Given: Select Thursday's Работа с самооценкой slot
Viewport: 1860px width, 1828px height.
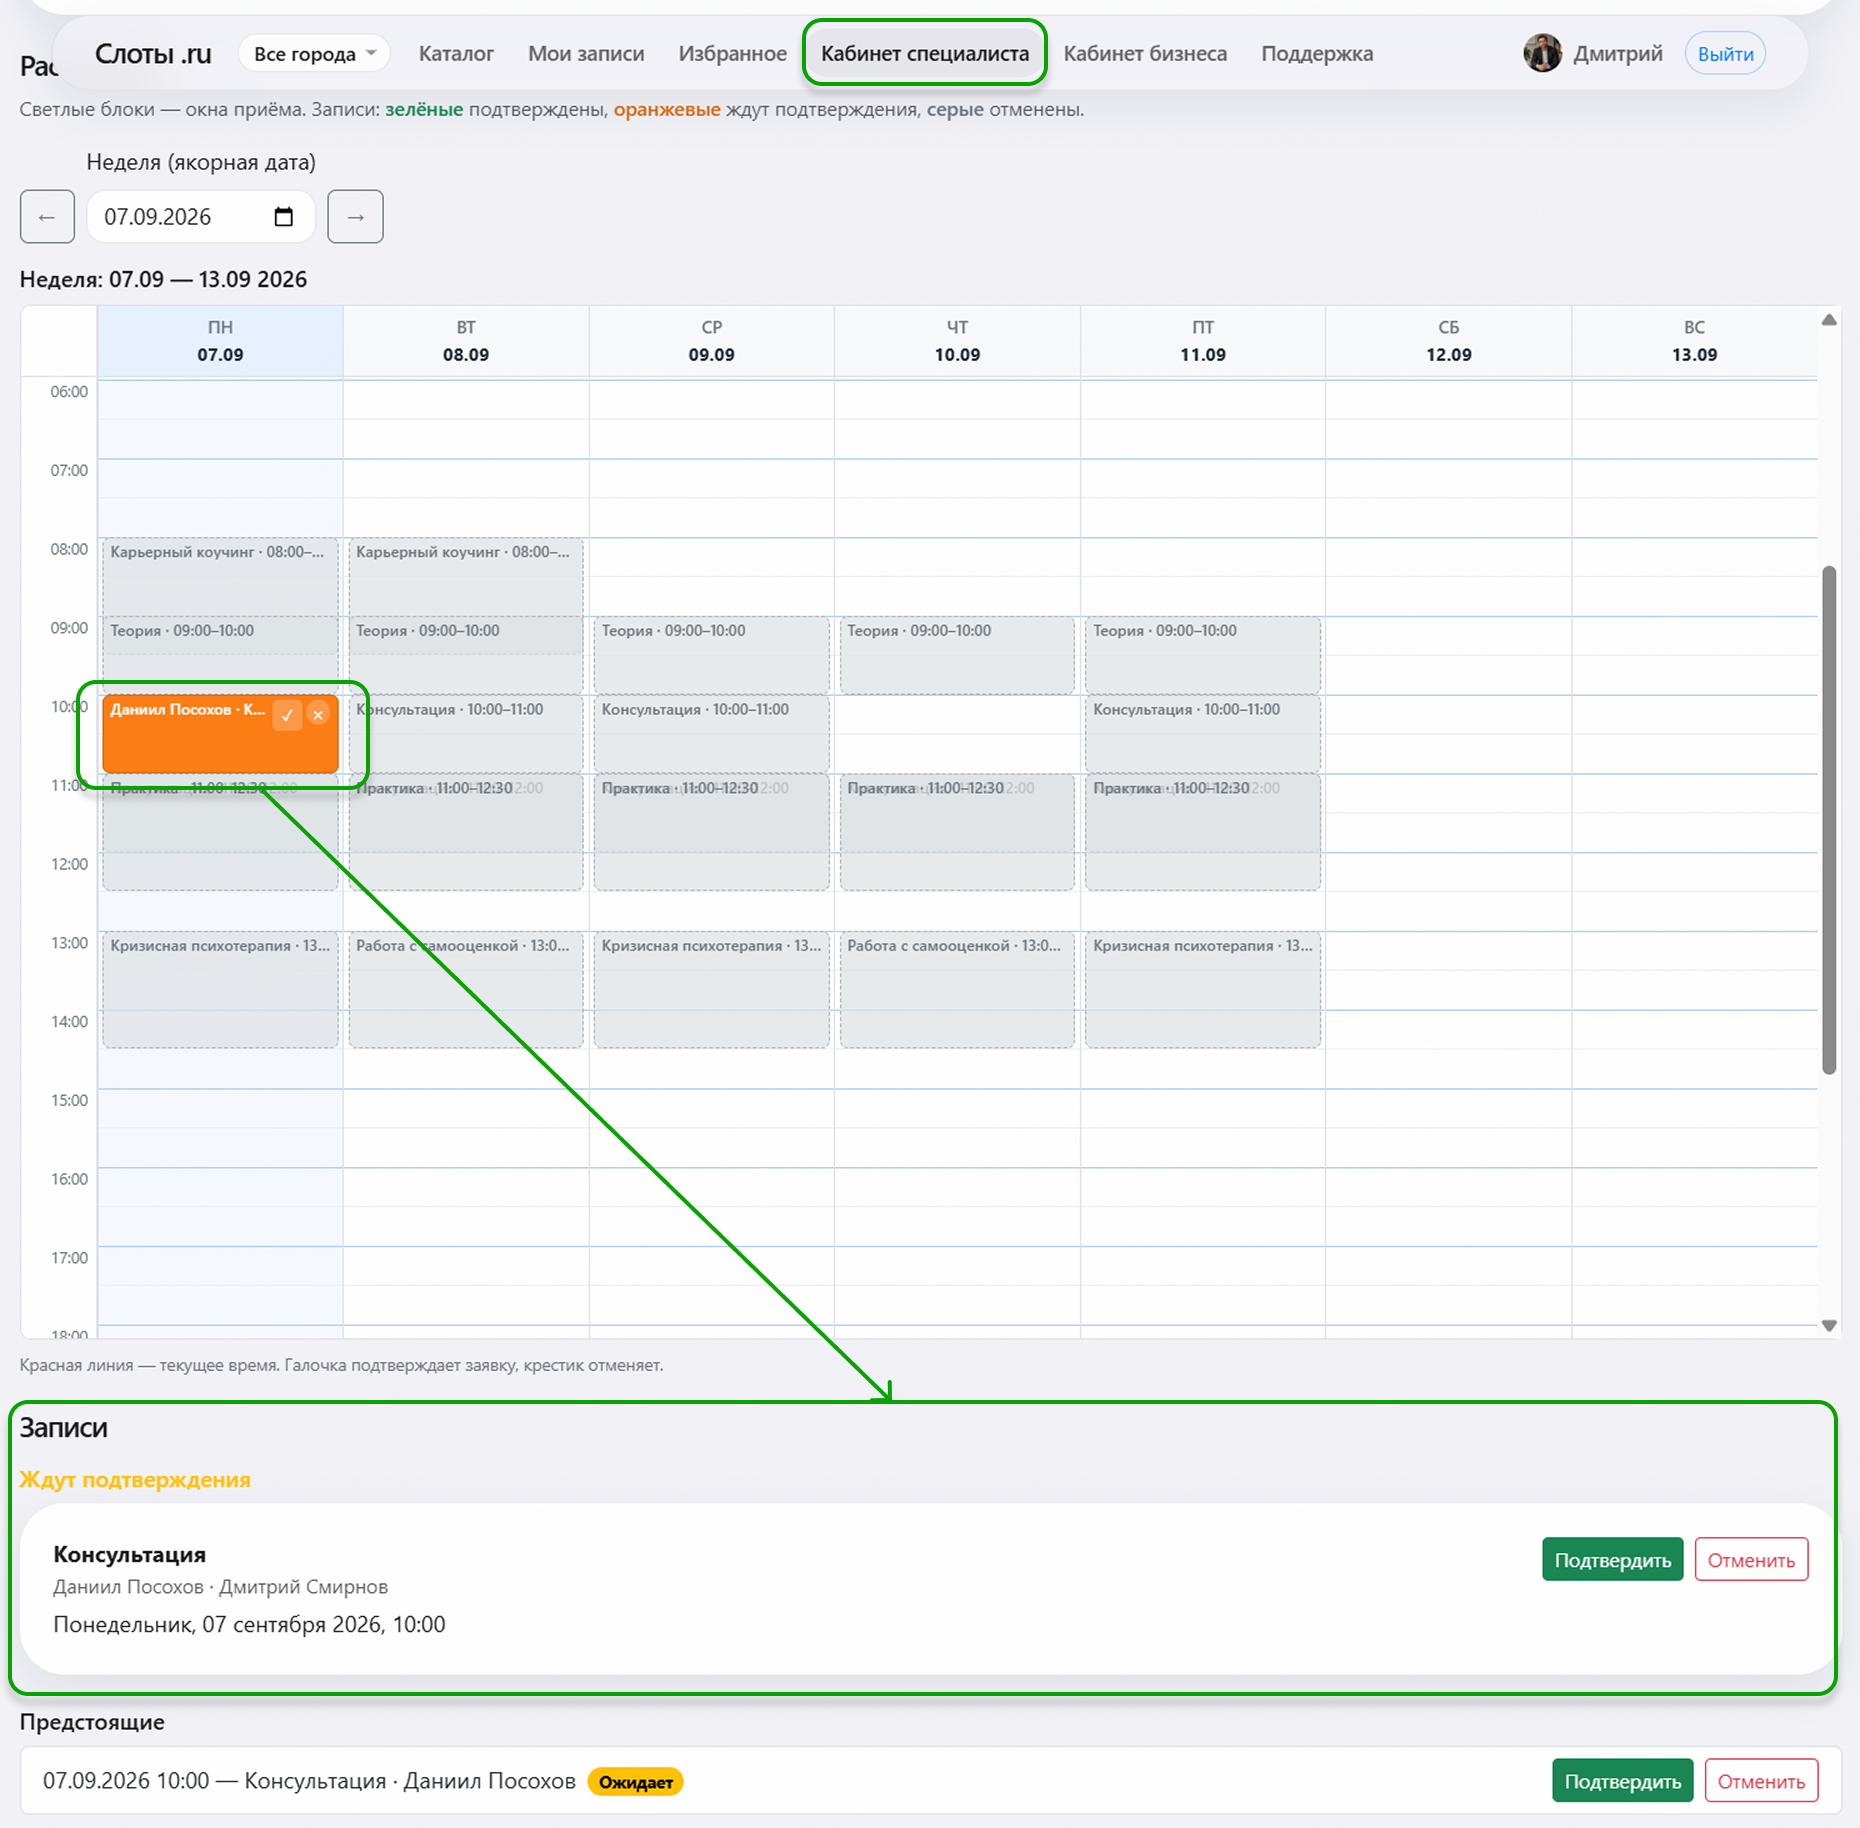Looking at the screenshot, I should [957, 990].
